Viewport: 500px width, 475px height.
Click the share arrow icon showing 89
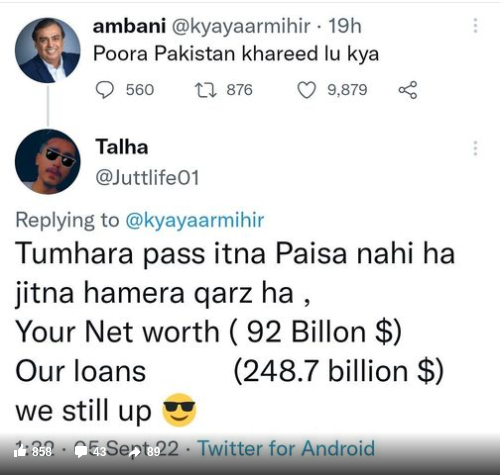[136, 452]
